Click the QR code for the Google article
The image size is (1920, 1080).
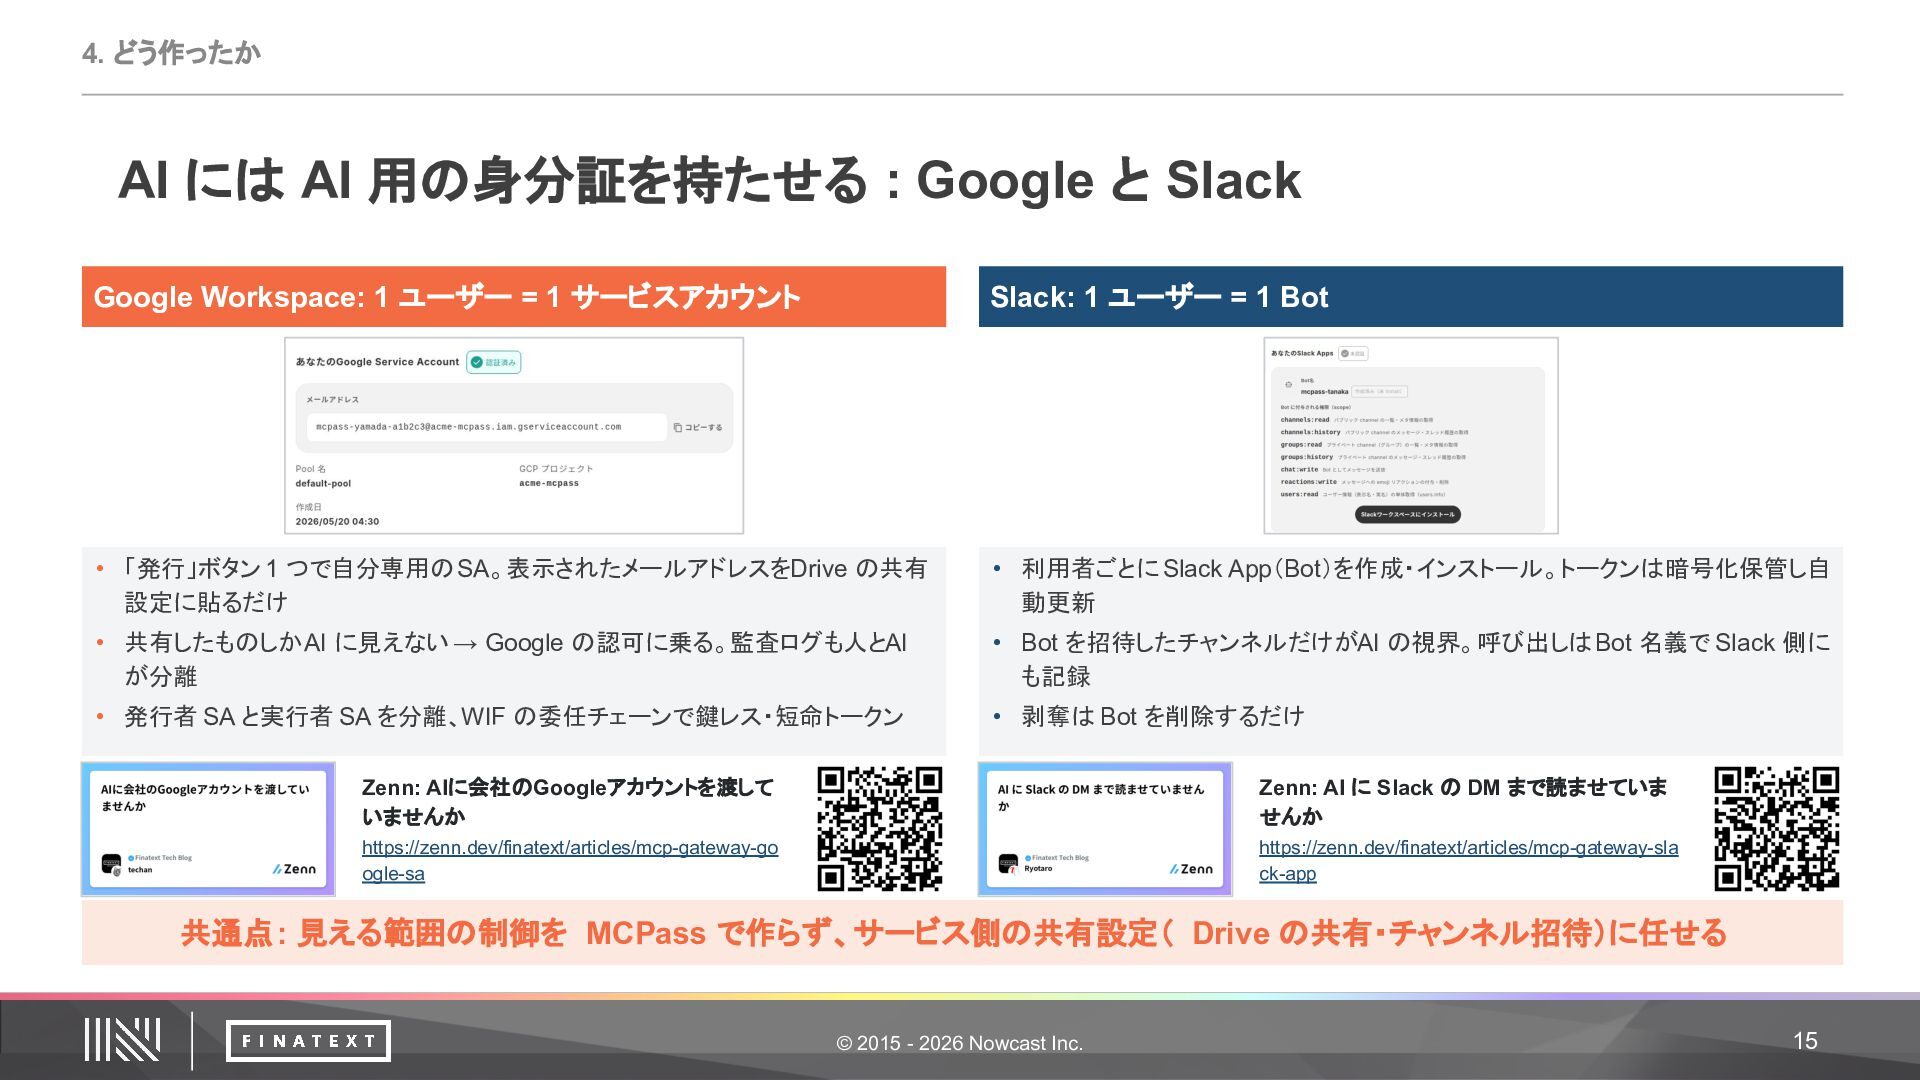pyautogui.click(x=880, y=829)
